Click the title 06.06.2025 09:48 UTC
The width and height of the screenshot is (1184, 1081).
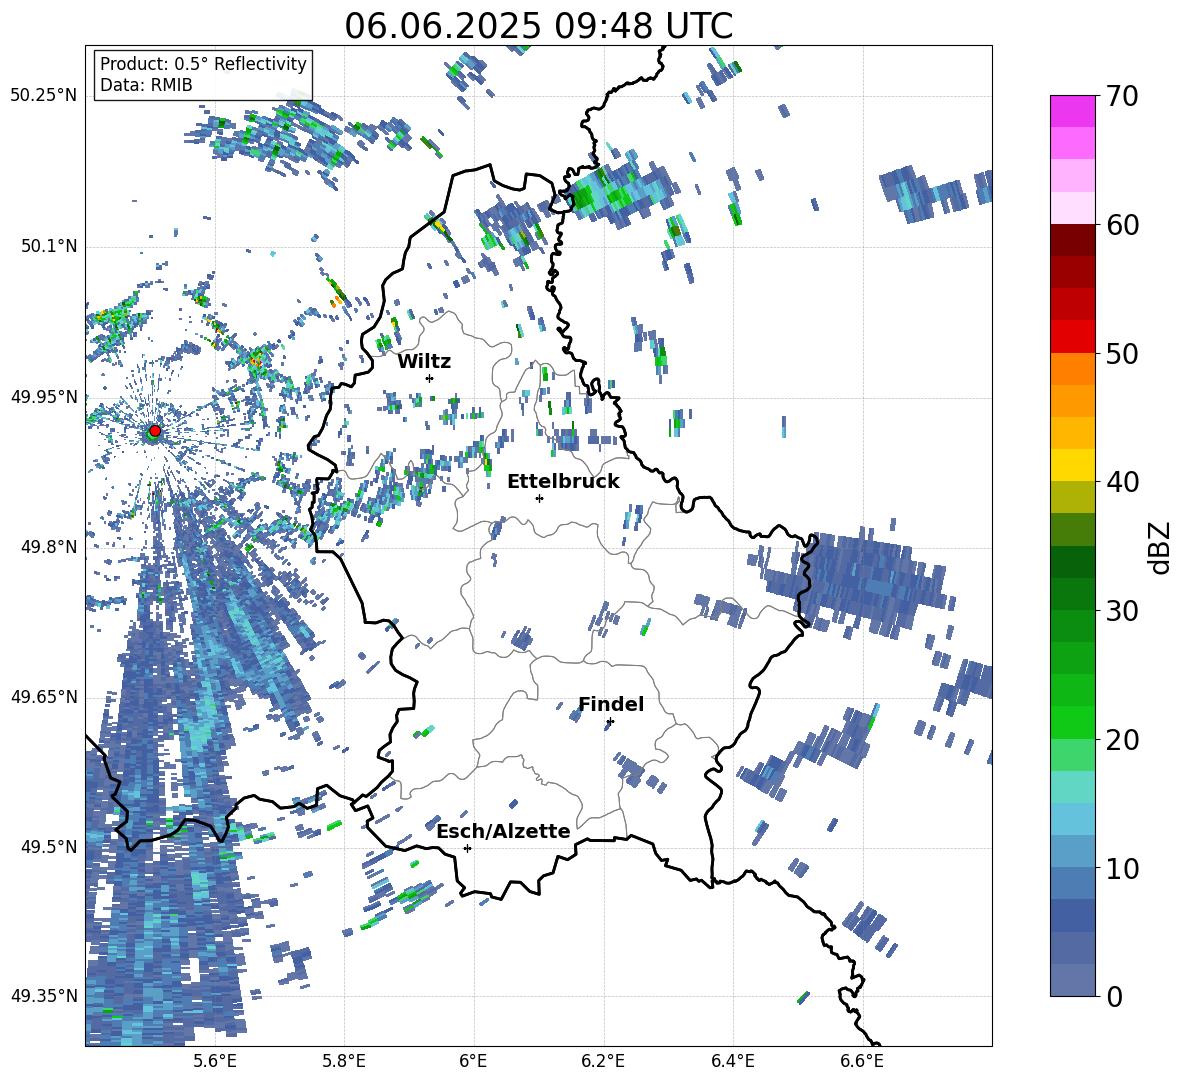pos(538,26)
